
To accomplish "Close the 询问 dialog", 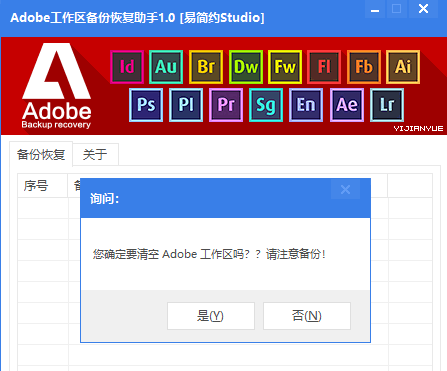I will pos(345,190).
